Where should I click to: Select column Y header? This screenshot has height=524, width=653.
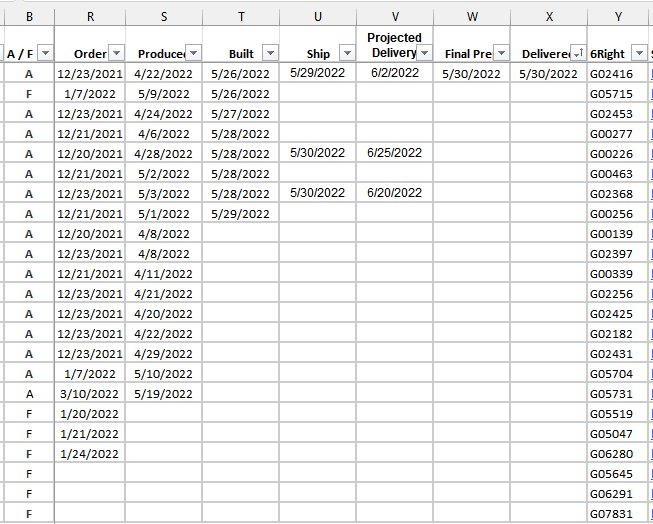click(618, 17)
